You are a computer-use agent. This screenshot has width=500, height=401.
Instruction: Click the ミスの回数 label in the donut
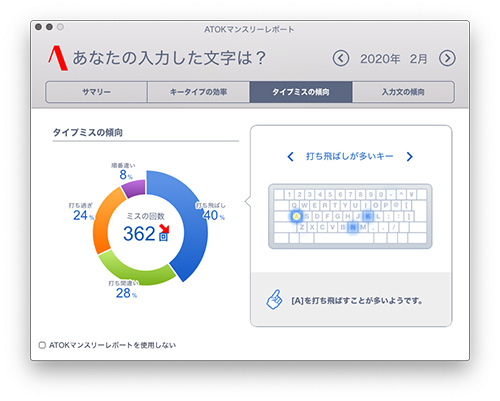(x=146, y=216)
